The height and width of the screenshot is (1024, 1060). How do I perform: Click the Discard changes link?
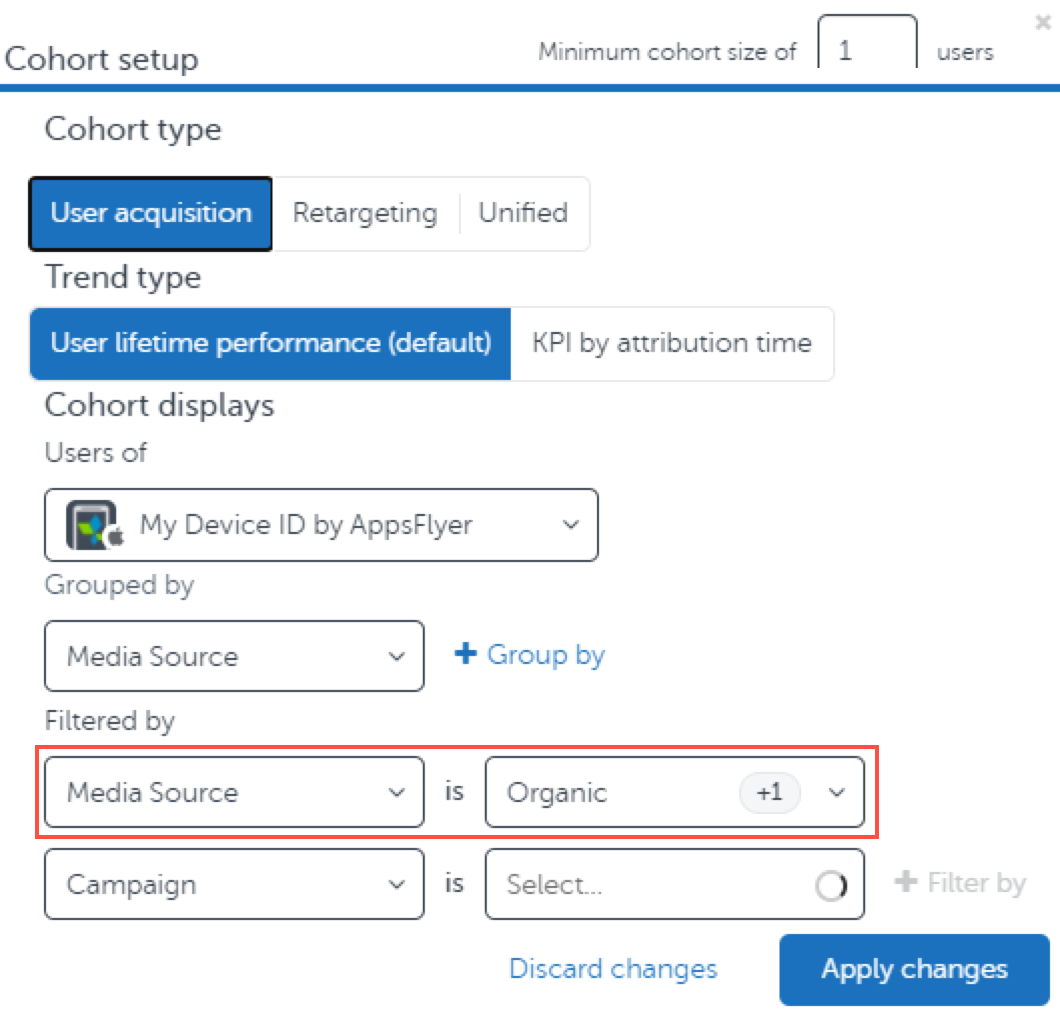[613, 969]
